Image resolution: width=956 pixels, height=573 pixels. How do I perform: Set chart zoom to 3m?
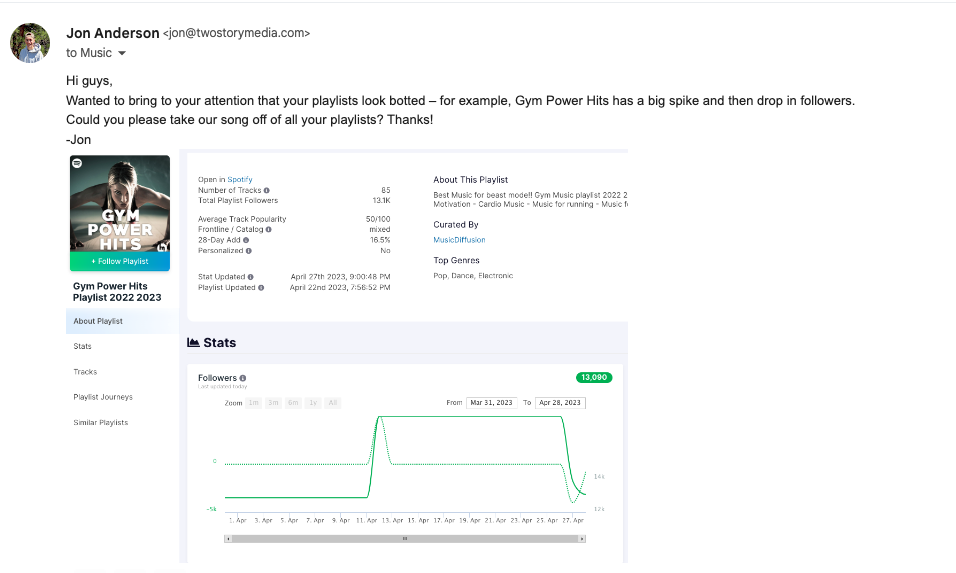pos(273,403)
